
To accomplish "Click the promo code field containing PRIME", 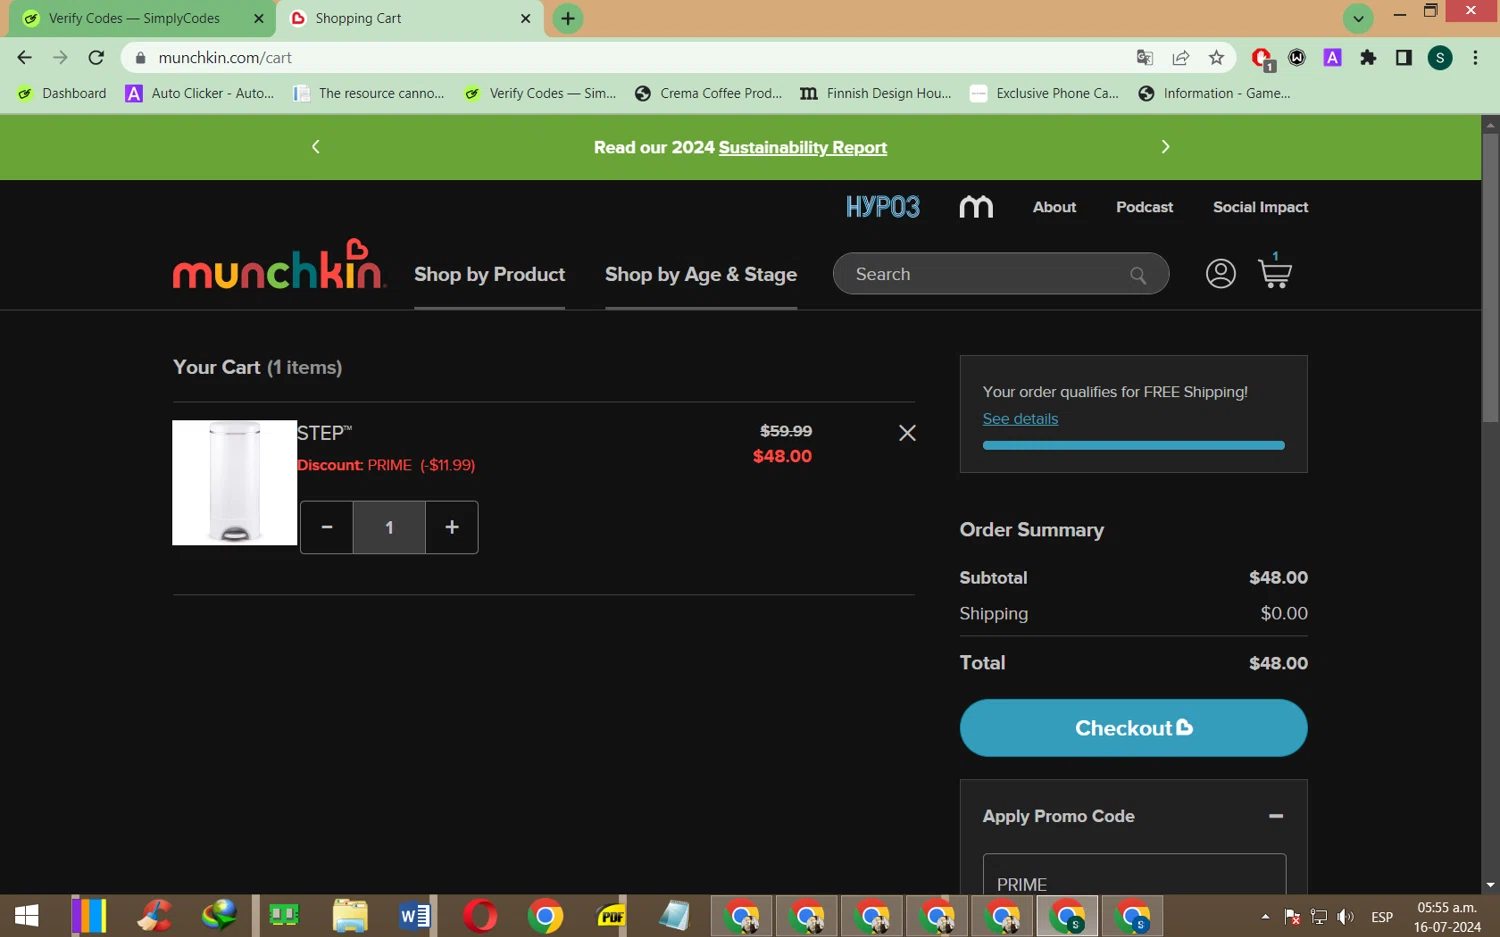I will point(1134,875).
